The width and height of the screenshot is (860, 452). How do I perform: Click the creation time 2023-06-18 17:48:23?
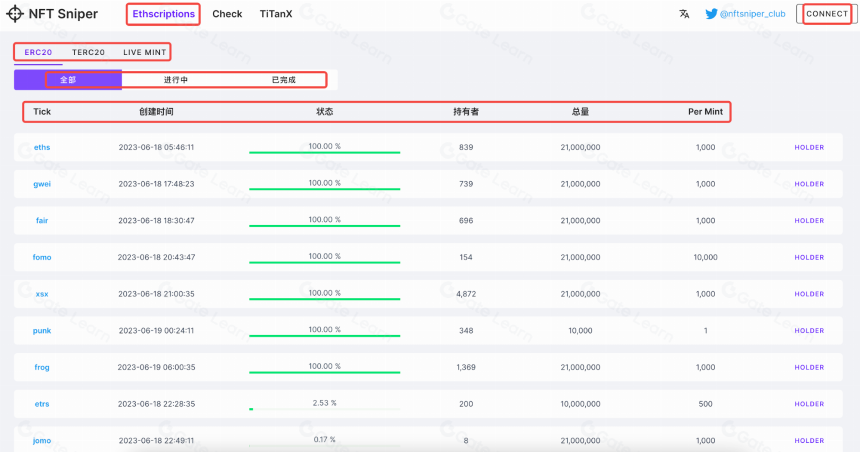click(x=156, y=184)
